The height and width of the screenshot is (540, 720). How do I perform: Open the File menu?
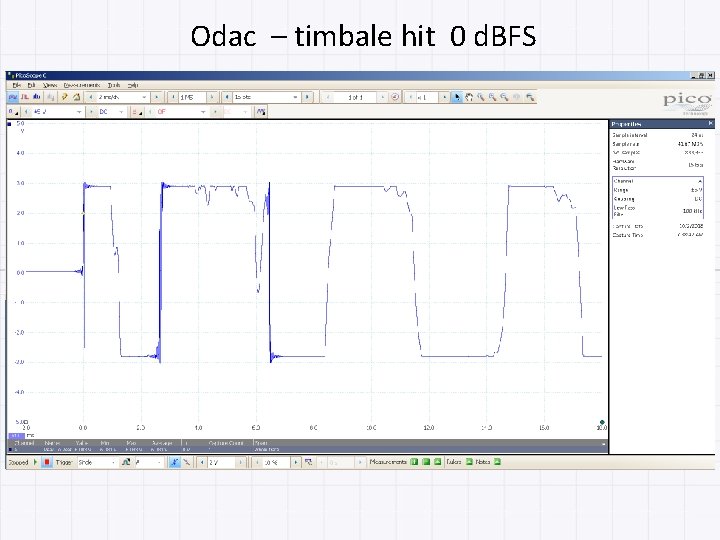pos(17,85)
